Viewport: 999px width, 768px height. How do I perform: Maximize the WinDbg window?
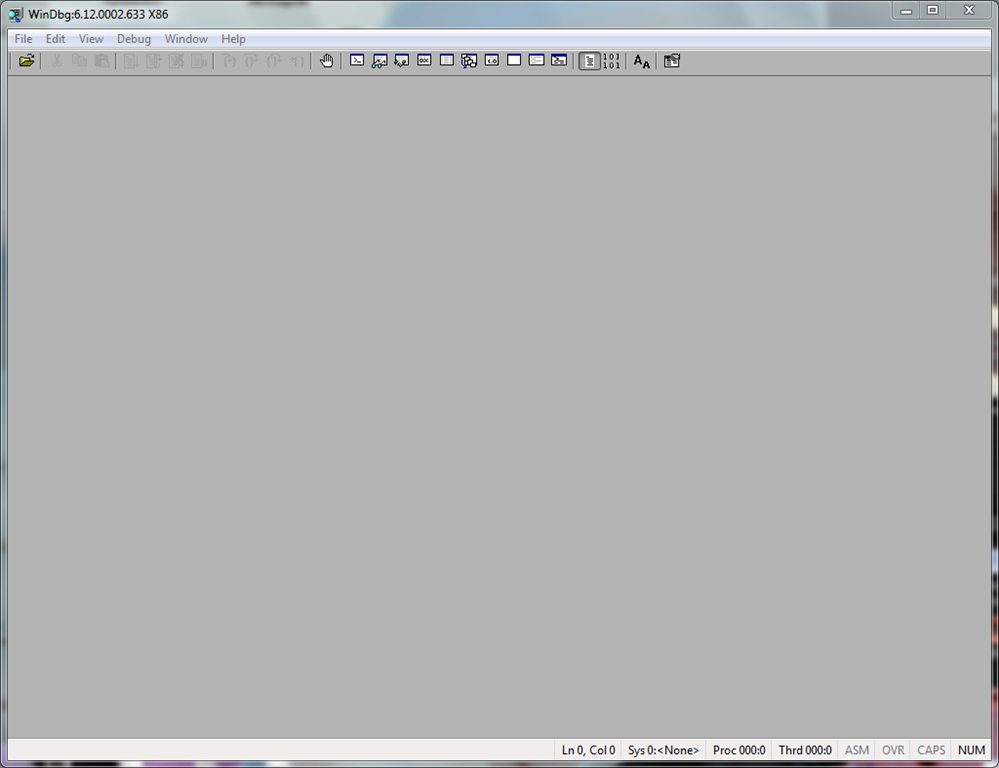click(x=933, y=10)
